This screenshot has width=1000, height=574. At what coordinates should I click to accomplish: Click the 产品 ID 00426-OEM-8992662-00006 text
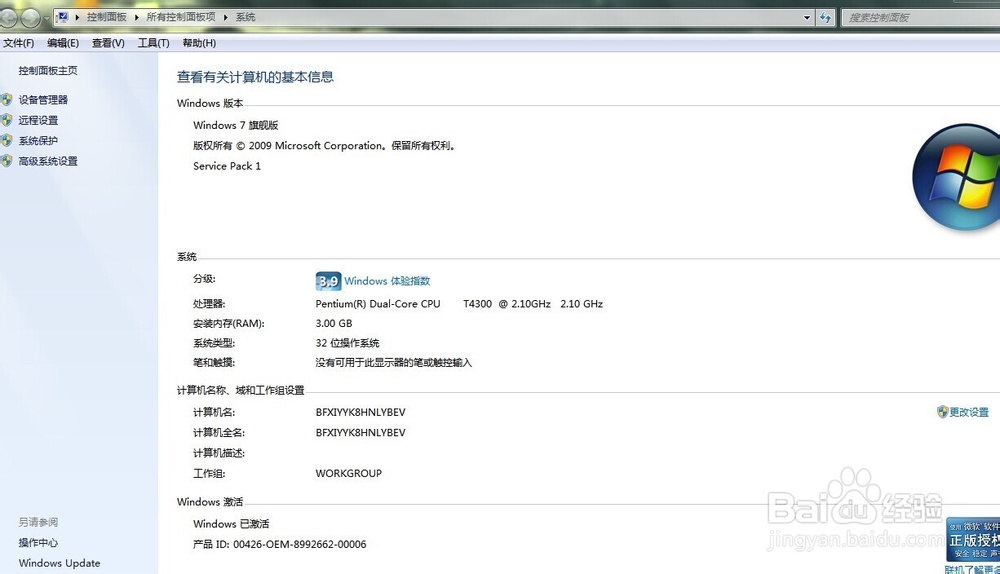click(x=280, y=544)
